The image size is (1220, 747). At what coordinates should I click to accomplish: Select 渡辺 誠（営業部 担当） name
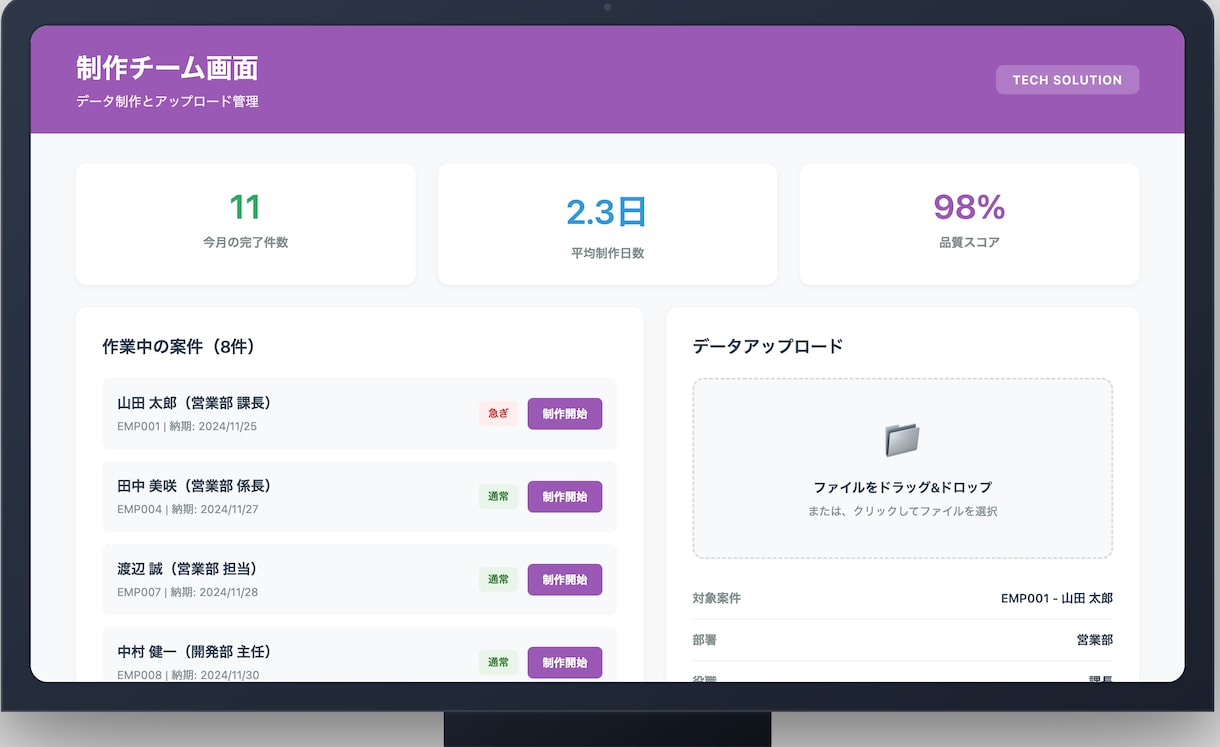point(187,569)
